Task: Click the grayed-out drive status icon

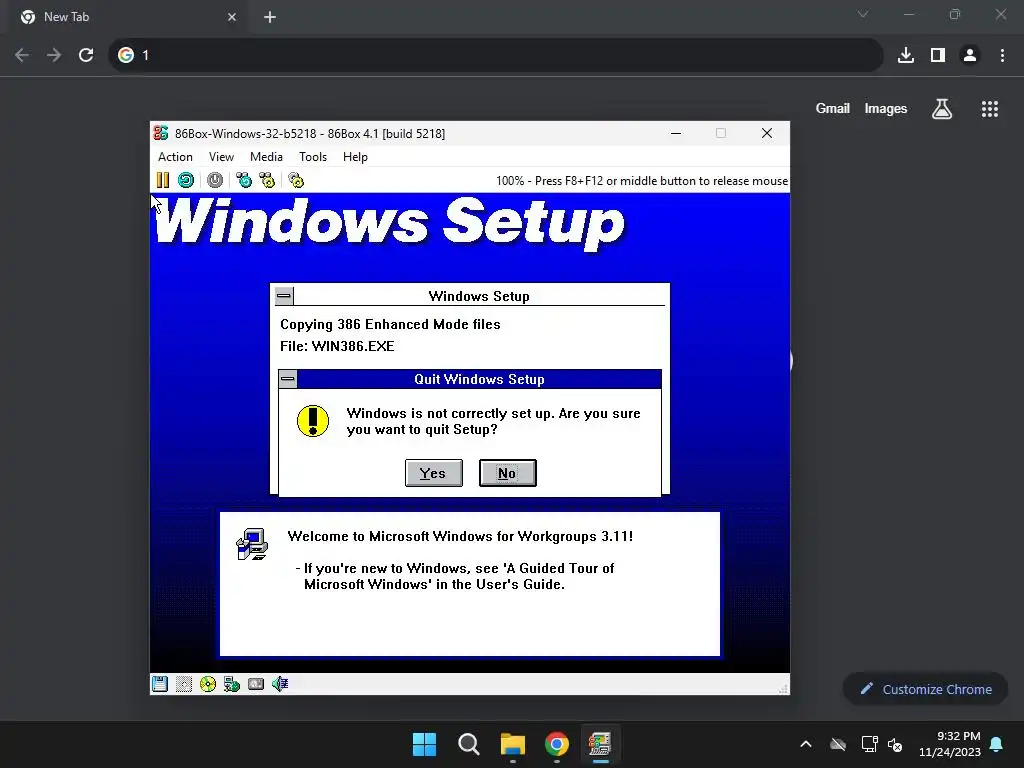Action: pyautogui.click(x=184, y=684)
